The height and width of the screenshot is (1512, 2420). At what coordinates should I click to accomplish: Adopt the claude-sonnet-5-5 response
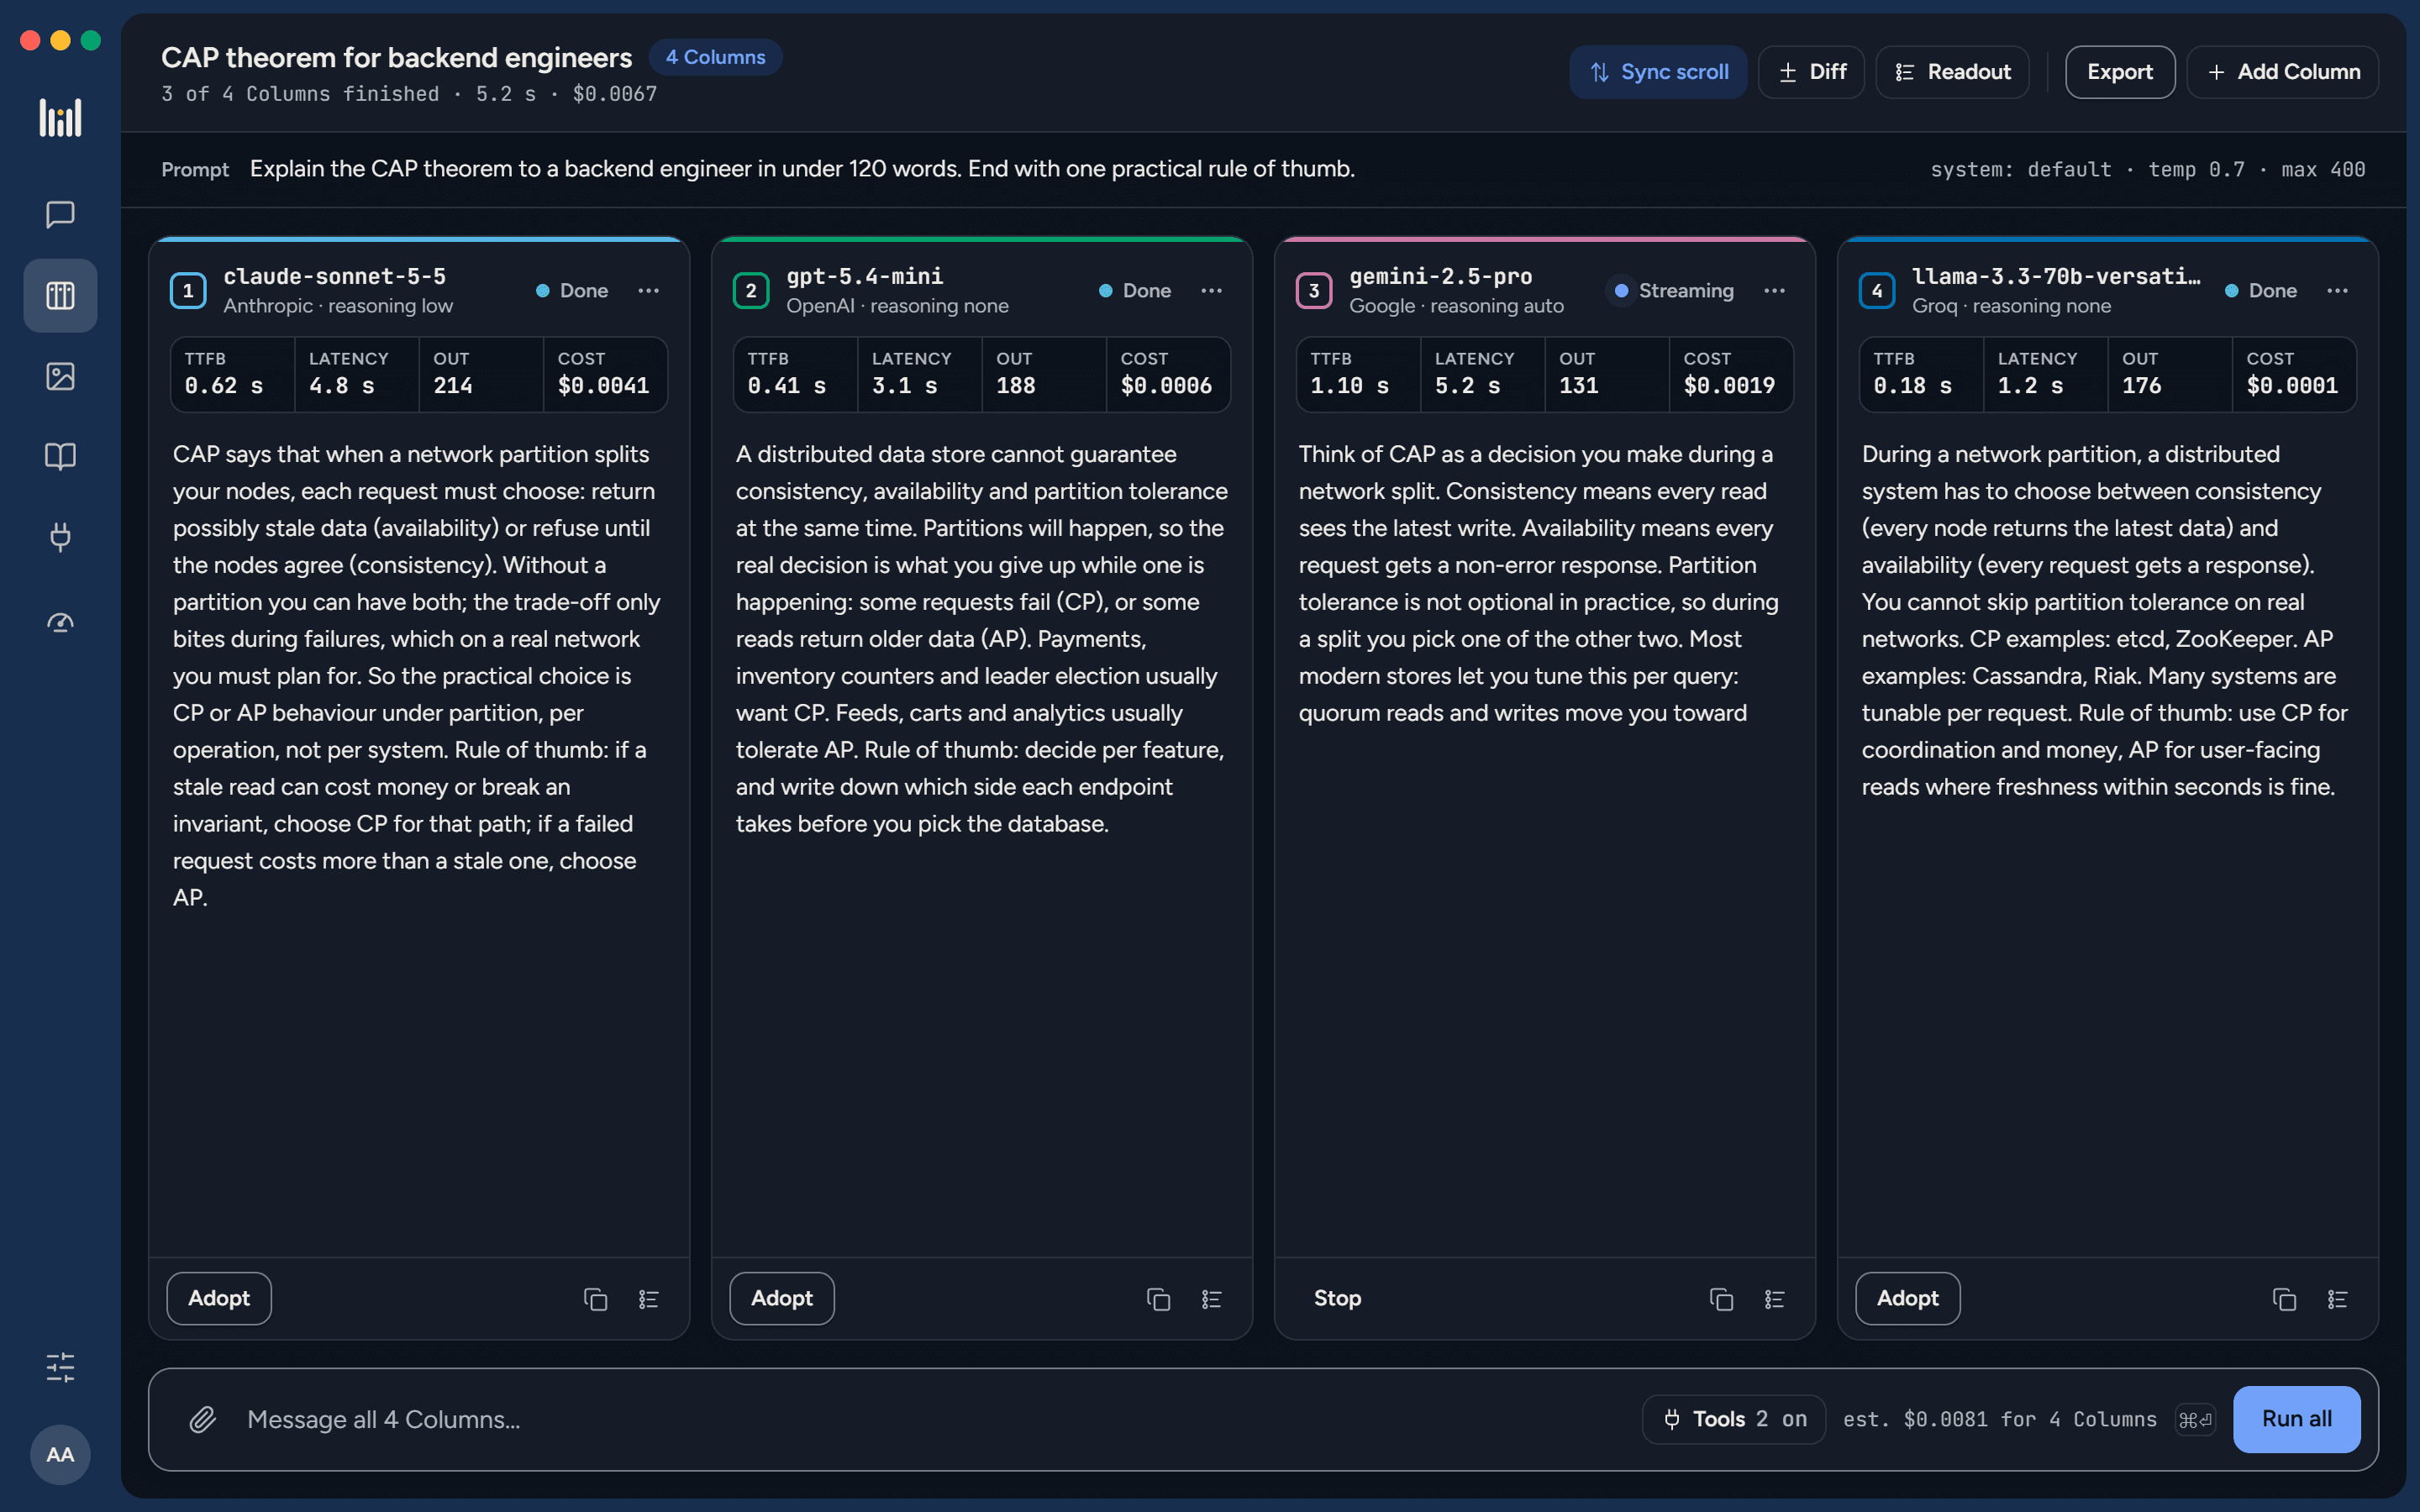[219, 1298]
